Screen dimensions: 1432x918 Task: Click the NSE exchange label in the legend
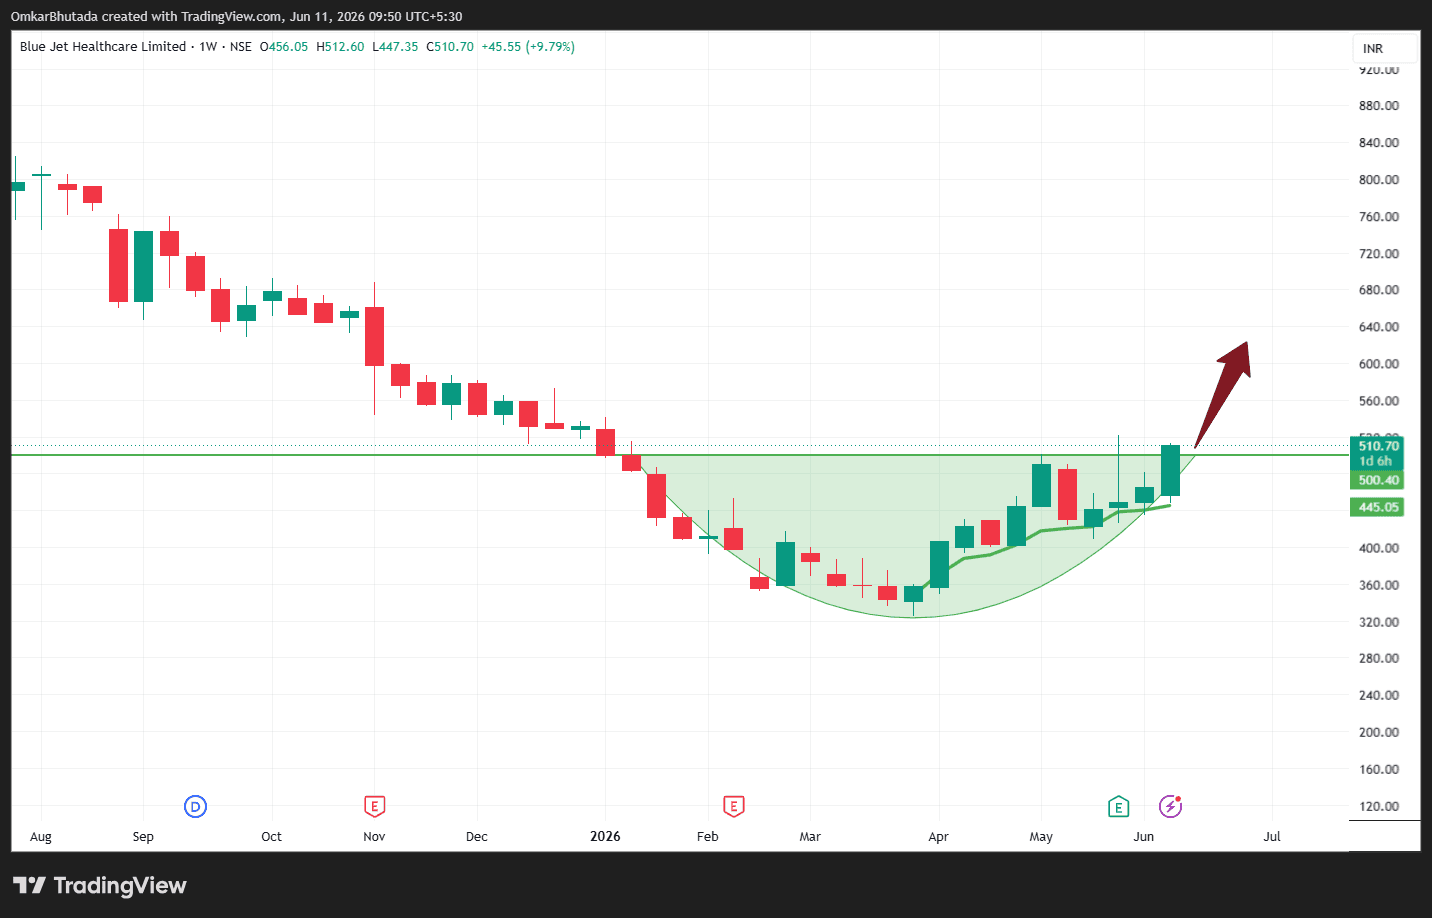(241, 47)
